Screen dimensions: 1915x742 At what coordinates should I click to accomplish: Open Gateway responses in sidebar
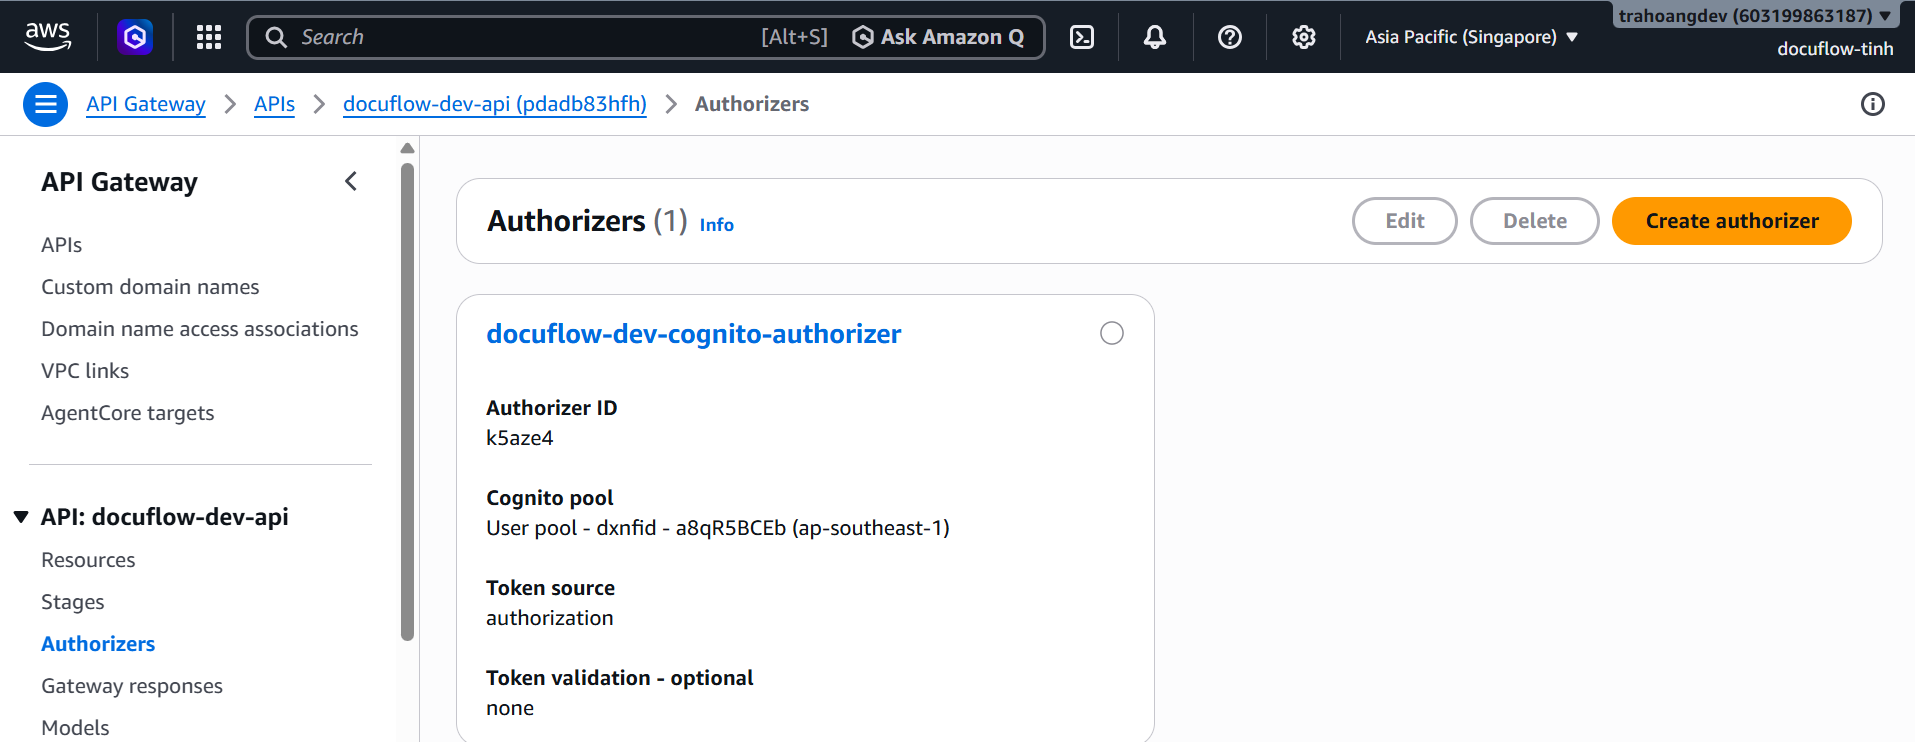tap(132, 686)
